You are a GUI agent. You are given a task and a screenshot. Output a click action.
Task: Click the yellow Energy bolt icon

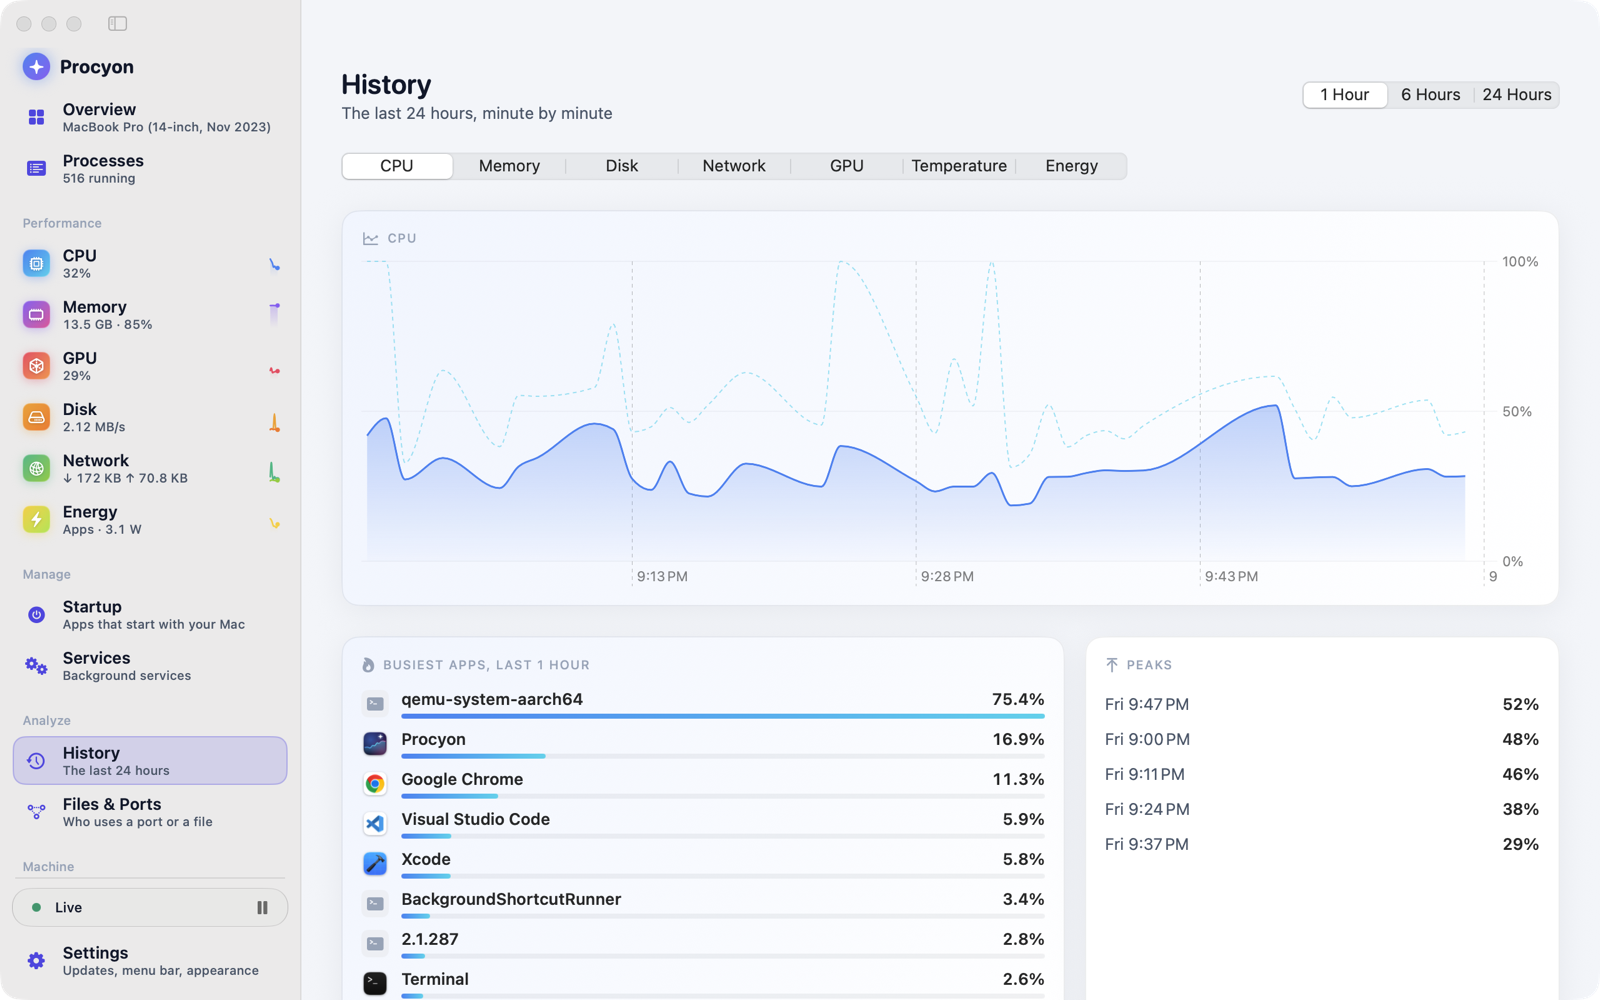36,519
